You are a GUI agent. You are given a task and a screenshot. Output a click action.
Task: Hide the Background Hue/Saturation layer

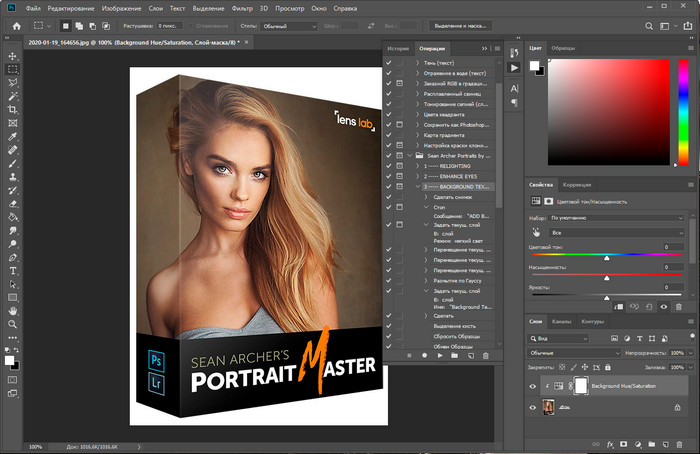[532, 385]
